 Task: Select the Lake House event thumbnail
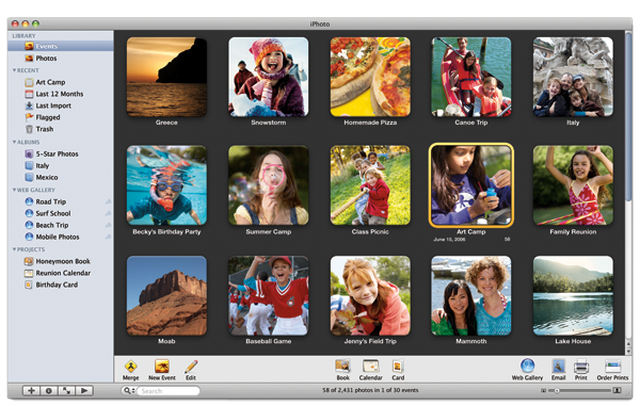coord(573,296)
